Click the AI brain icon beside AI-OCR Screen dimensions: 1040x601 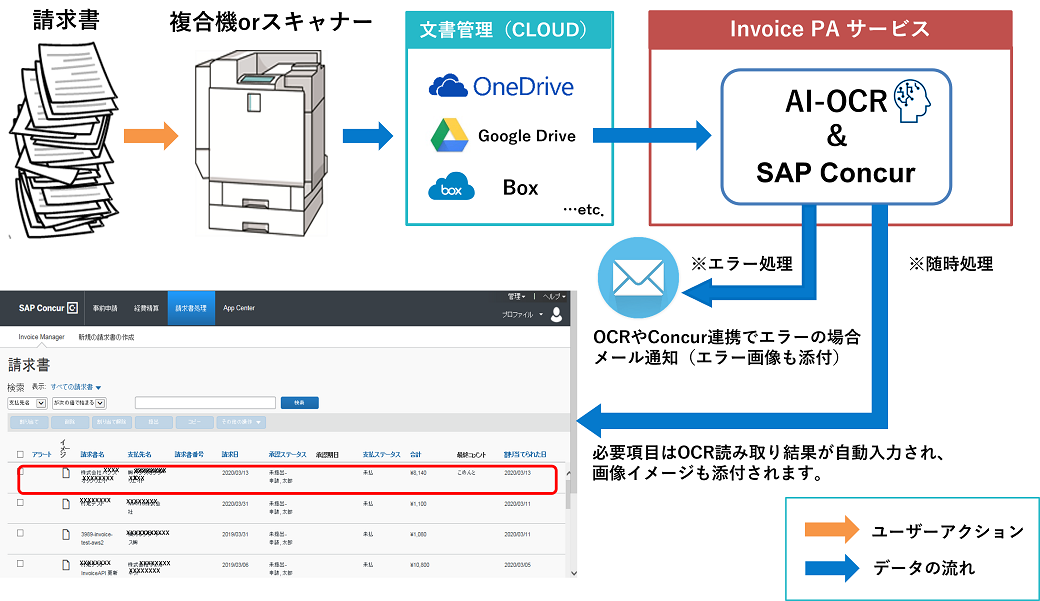(x=913, y=101)
